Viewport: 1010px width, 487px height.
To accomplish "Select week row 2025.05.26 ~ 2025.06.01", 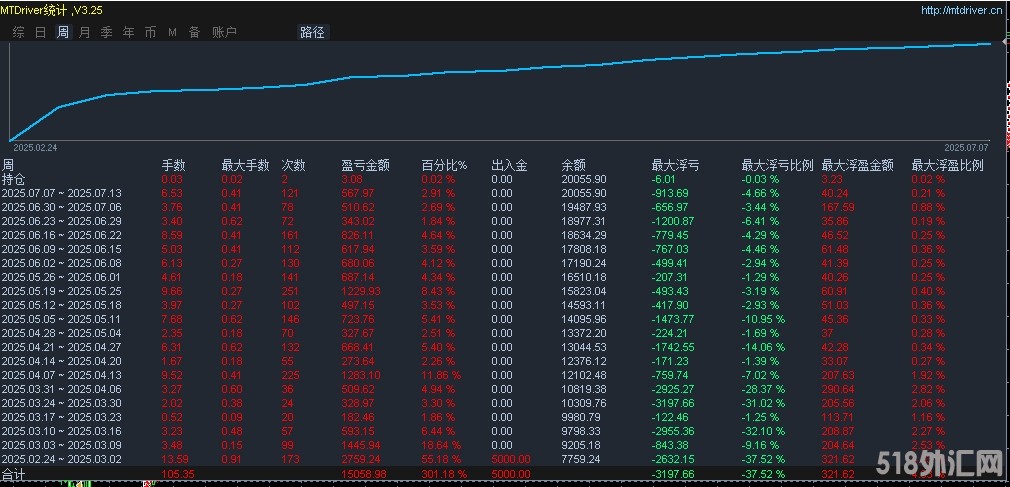I will [x=505, y=277].
